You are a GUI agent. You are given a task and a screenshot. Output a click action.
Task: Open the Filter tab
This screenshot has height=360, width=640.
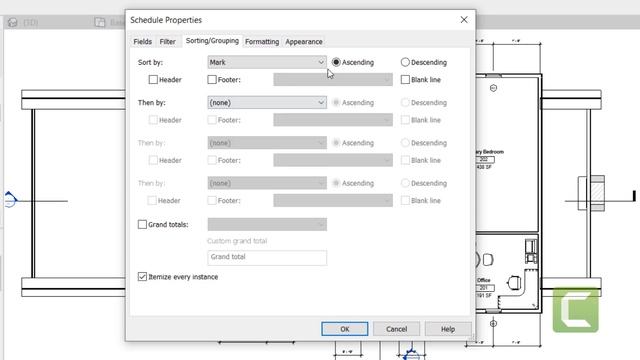167,42
